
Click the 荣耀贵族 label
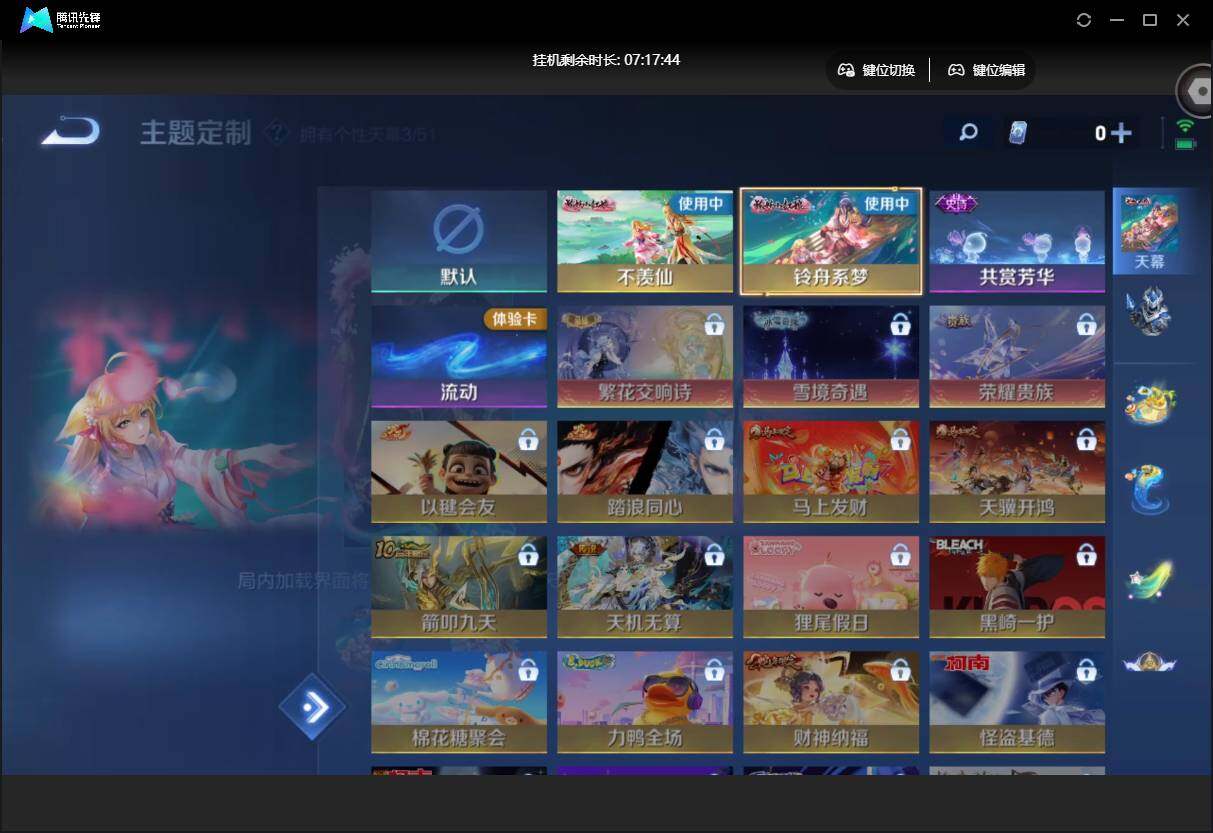(1017, 393)
